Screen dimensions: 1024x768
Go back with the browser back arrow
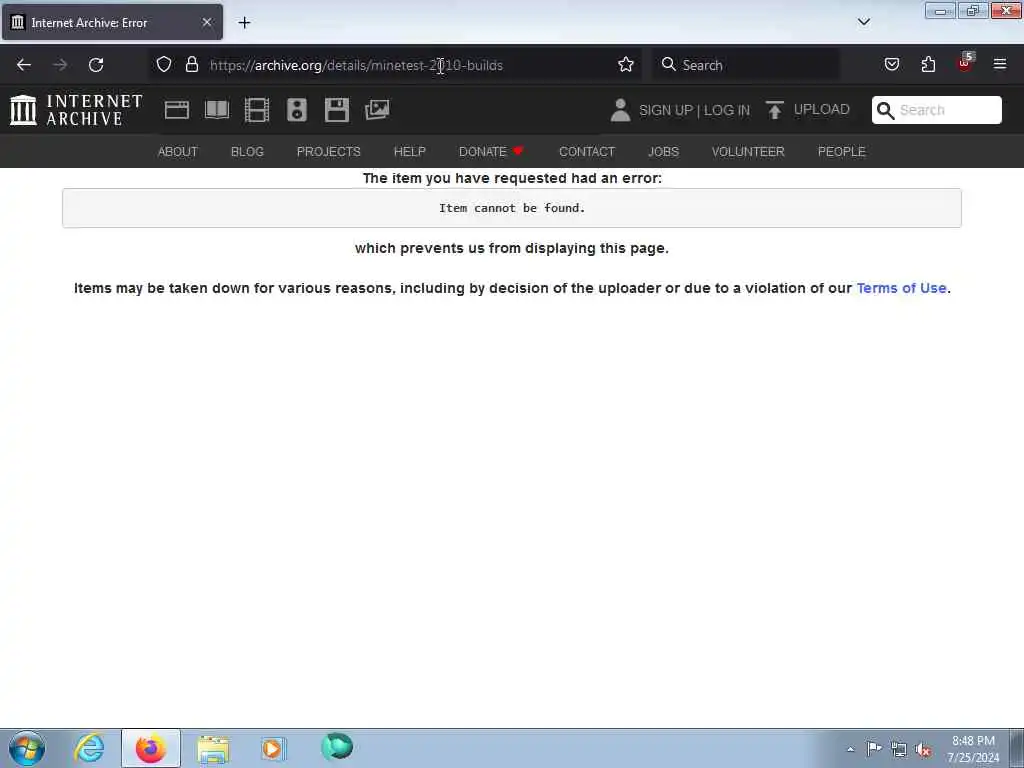pyautogui.click(x=24, y=65)
